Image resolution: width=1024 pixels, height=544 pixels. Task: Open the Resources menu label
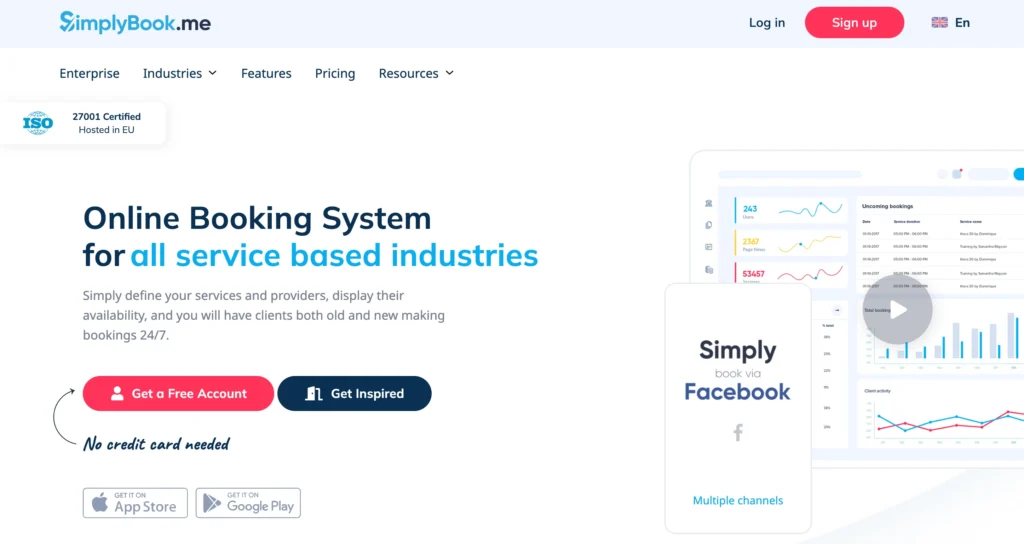pos(408,73)
